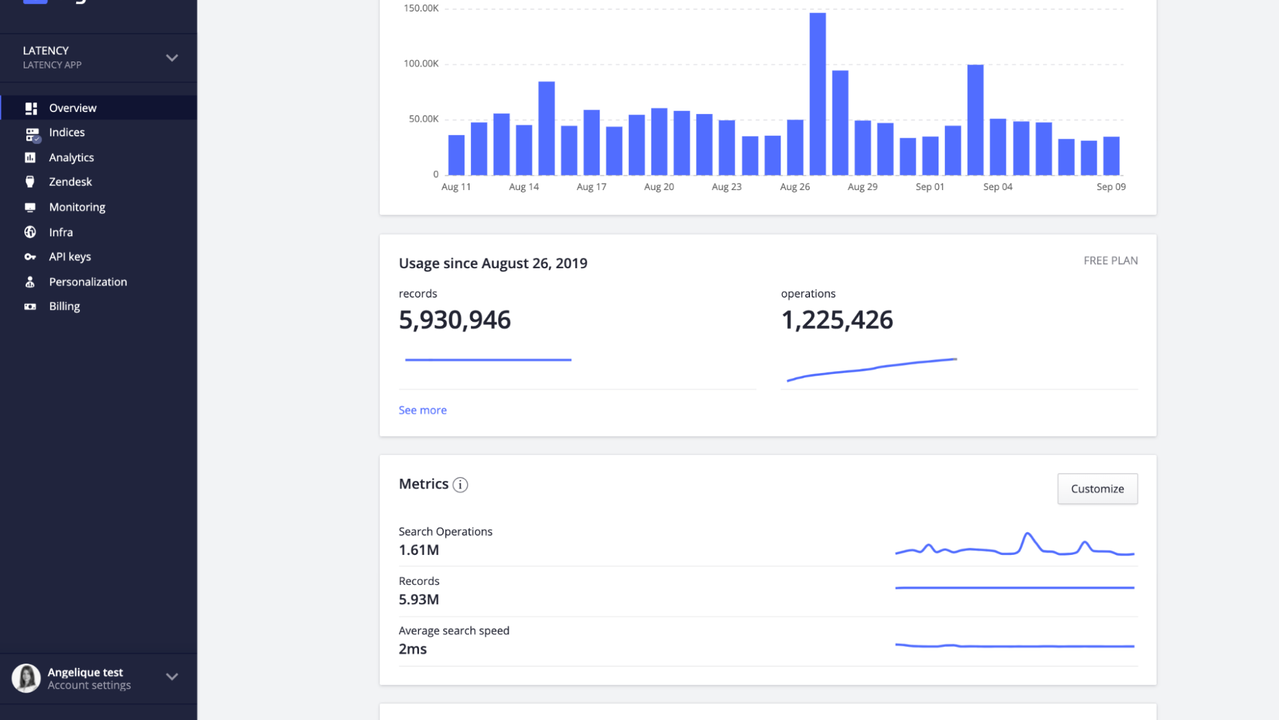Click the Overview grid icon
1279x720 pixels.
pos(31,107)
